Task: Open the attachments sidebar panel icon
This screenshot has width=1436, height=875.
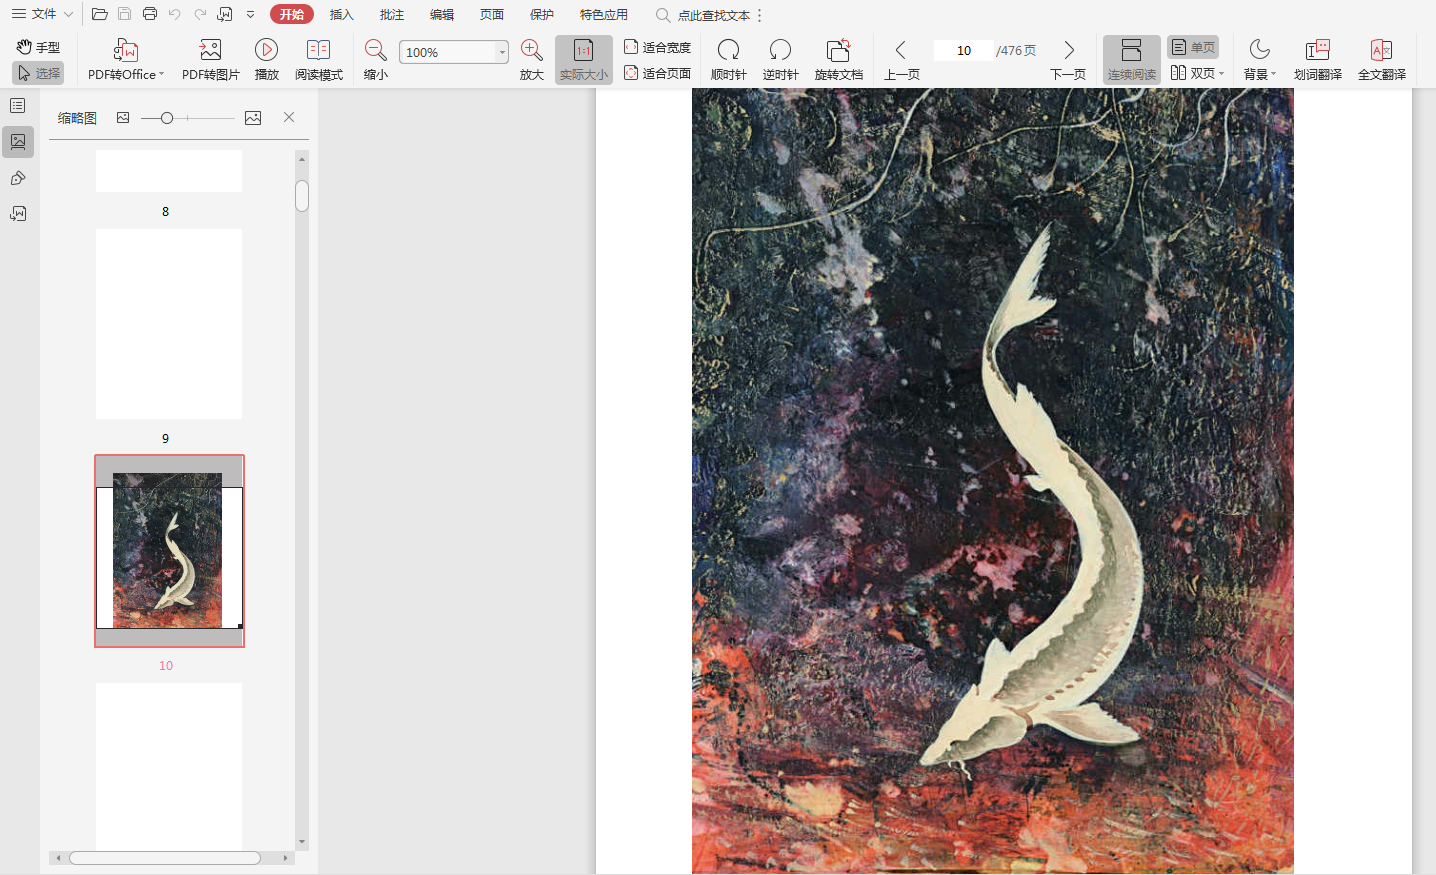Action: (x=18, y=214)
